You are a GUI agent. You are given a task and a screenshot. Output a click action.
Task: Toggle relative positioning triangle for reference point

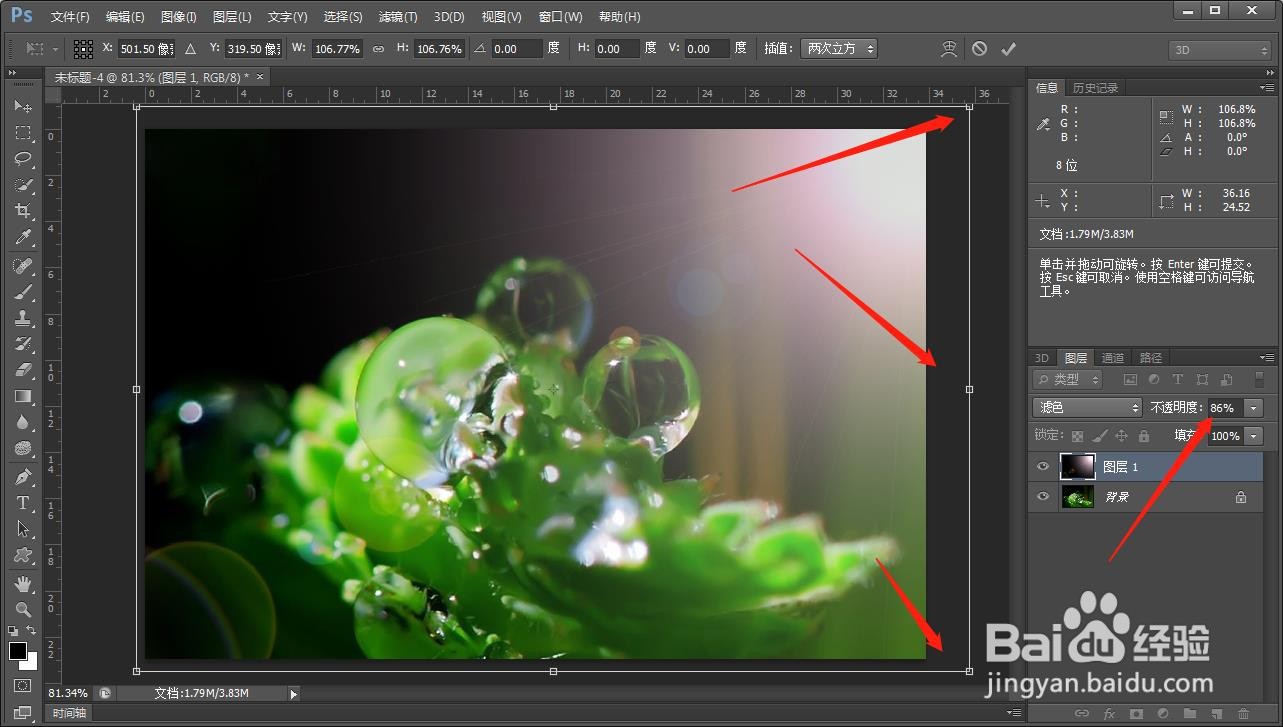[190, 48]
